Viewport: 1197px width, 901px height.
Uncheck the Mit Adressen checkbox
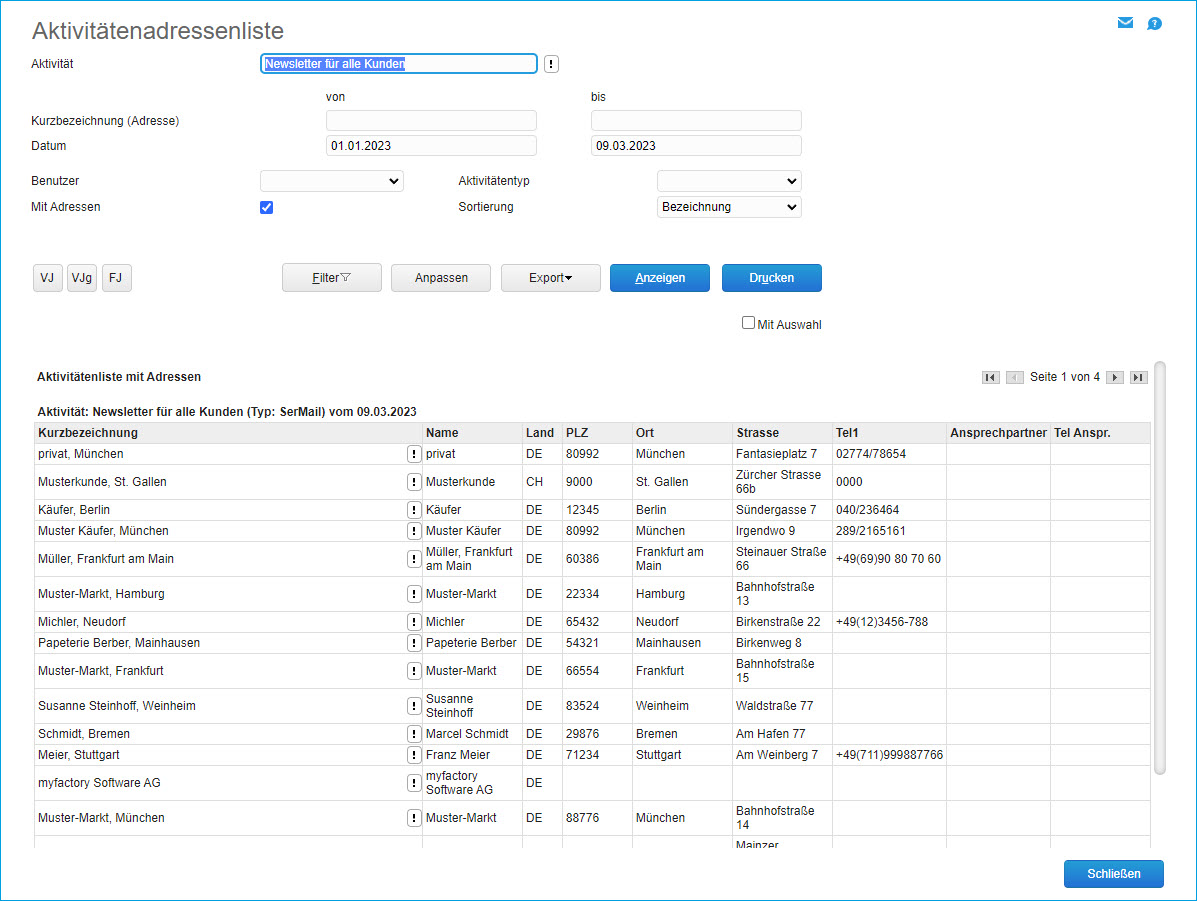coord(266,208)
